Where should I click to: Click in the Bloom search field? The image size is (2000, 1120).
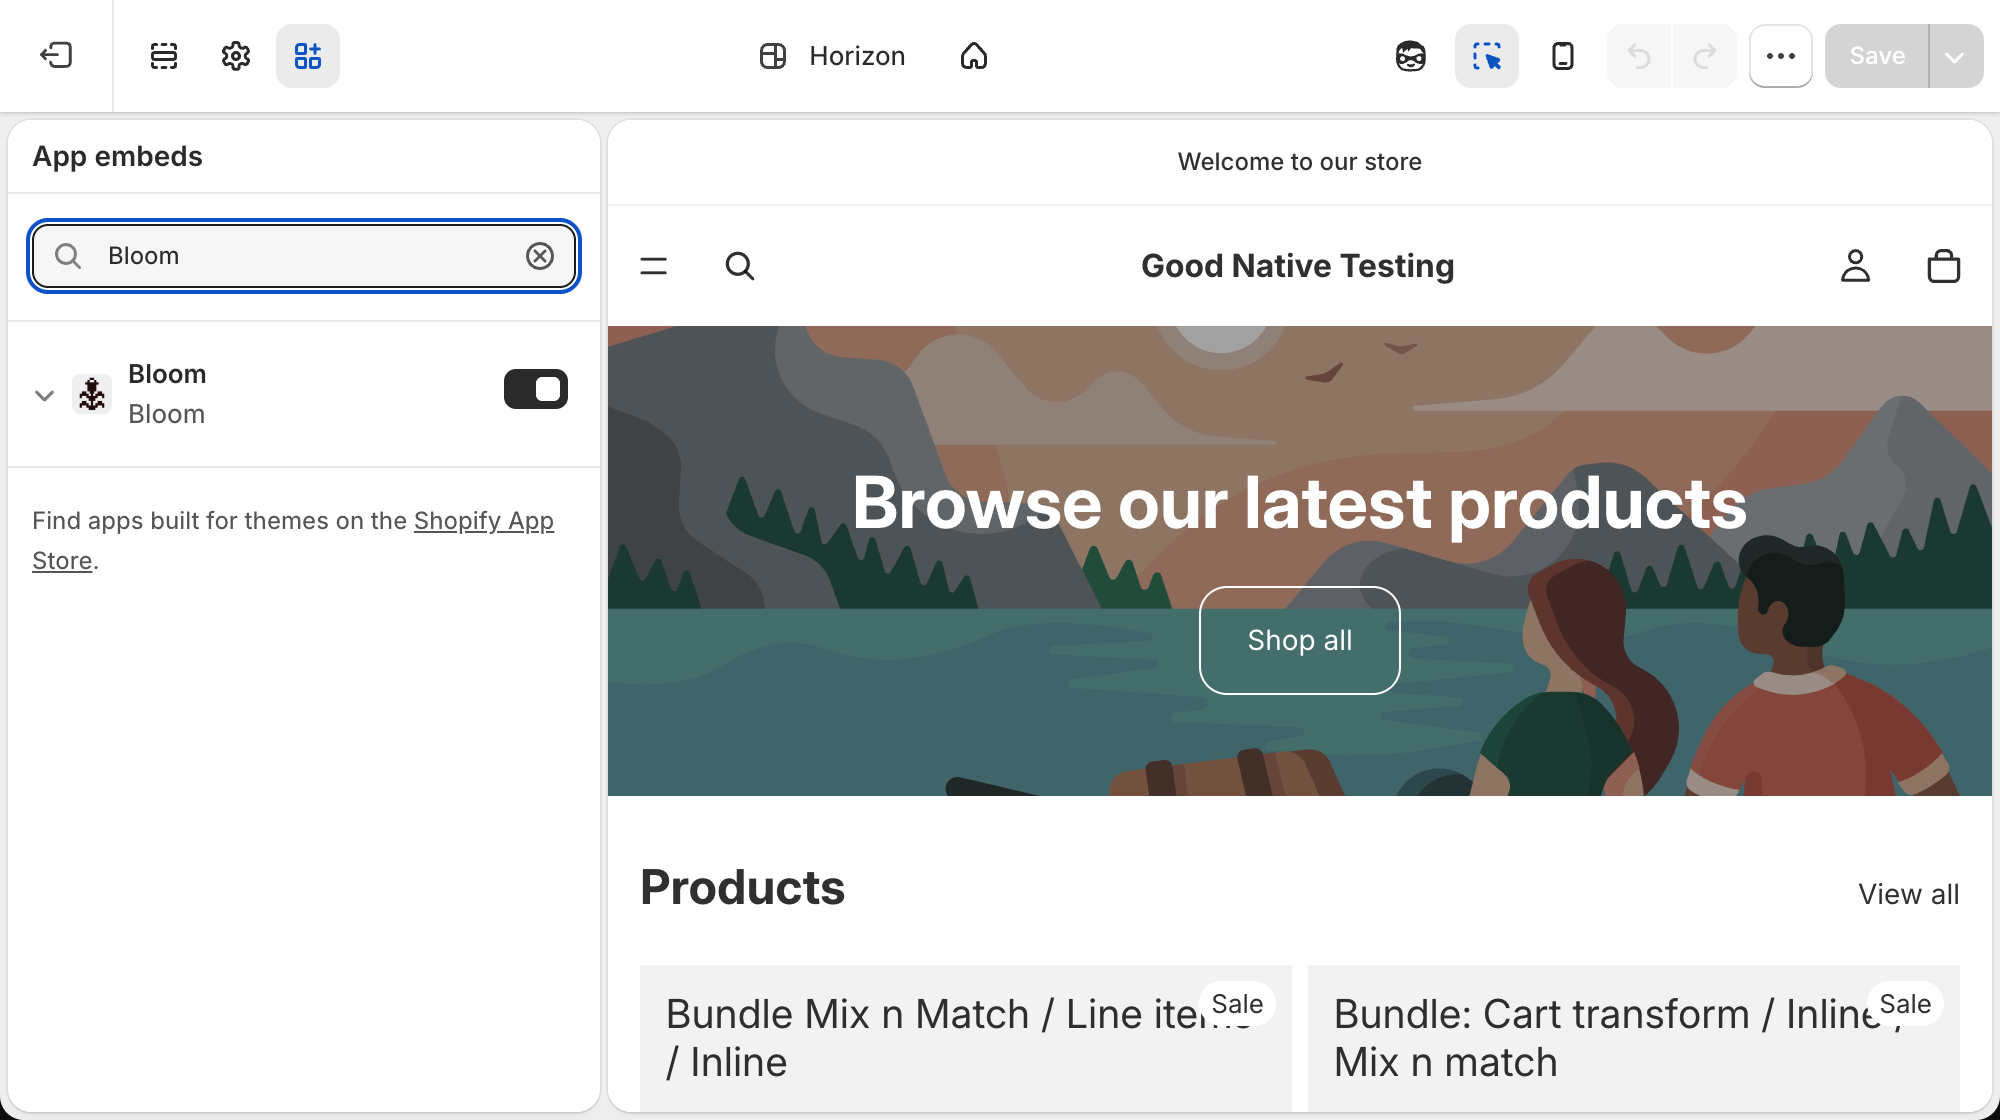[304, 256]
